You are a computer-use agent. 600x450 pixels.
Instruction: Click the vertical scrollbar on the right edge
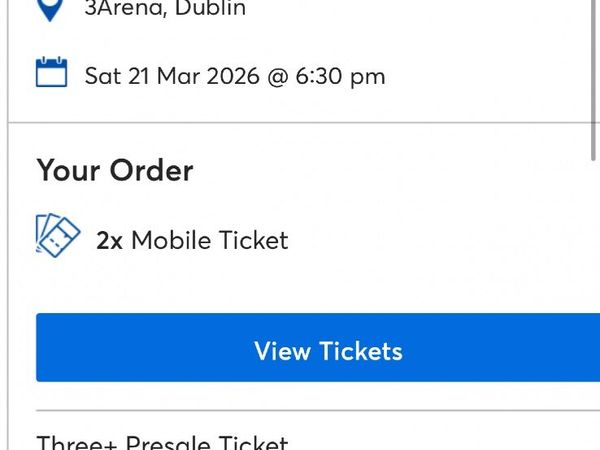[596, 80]
